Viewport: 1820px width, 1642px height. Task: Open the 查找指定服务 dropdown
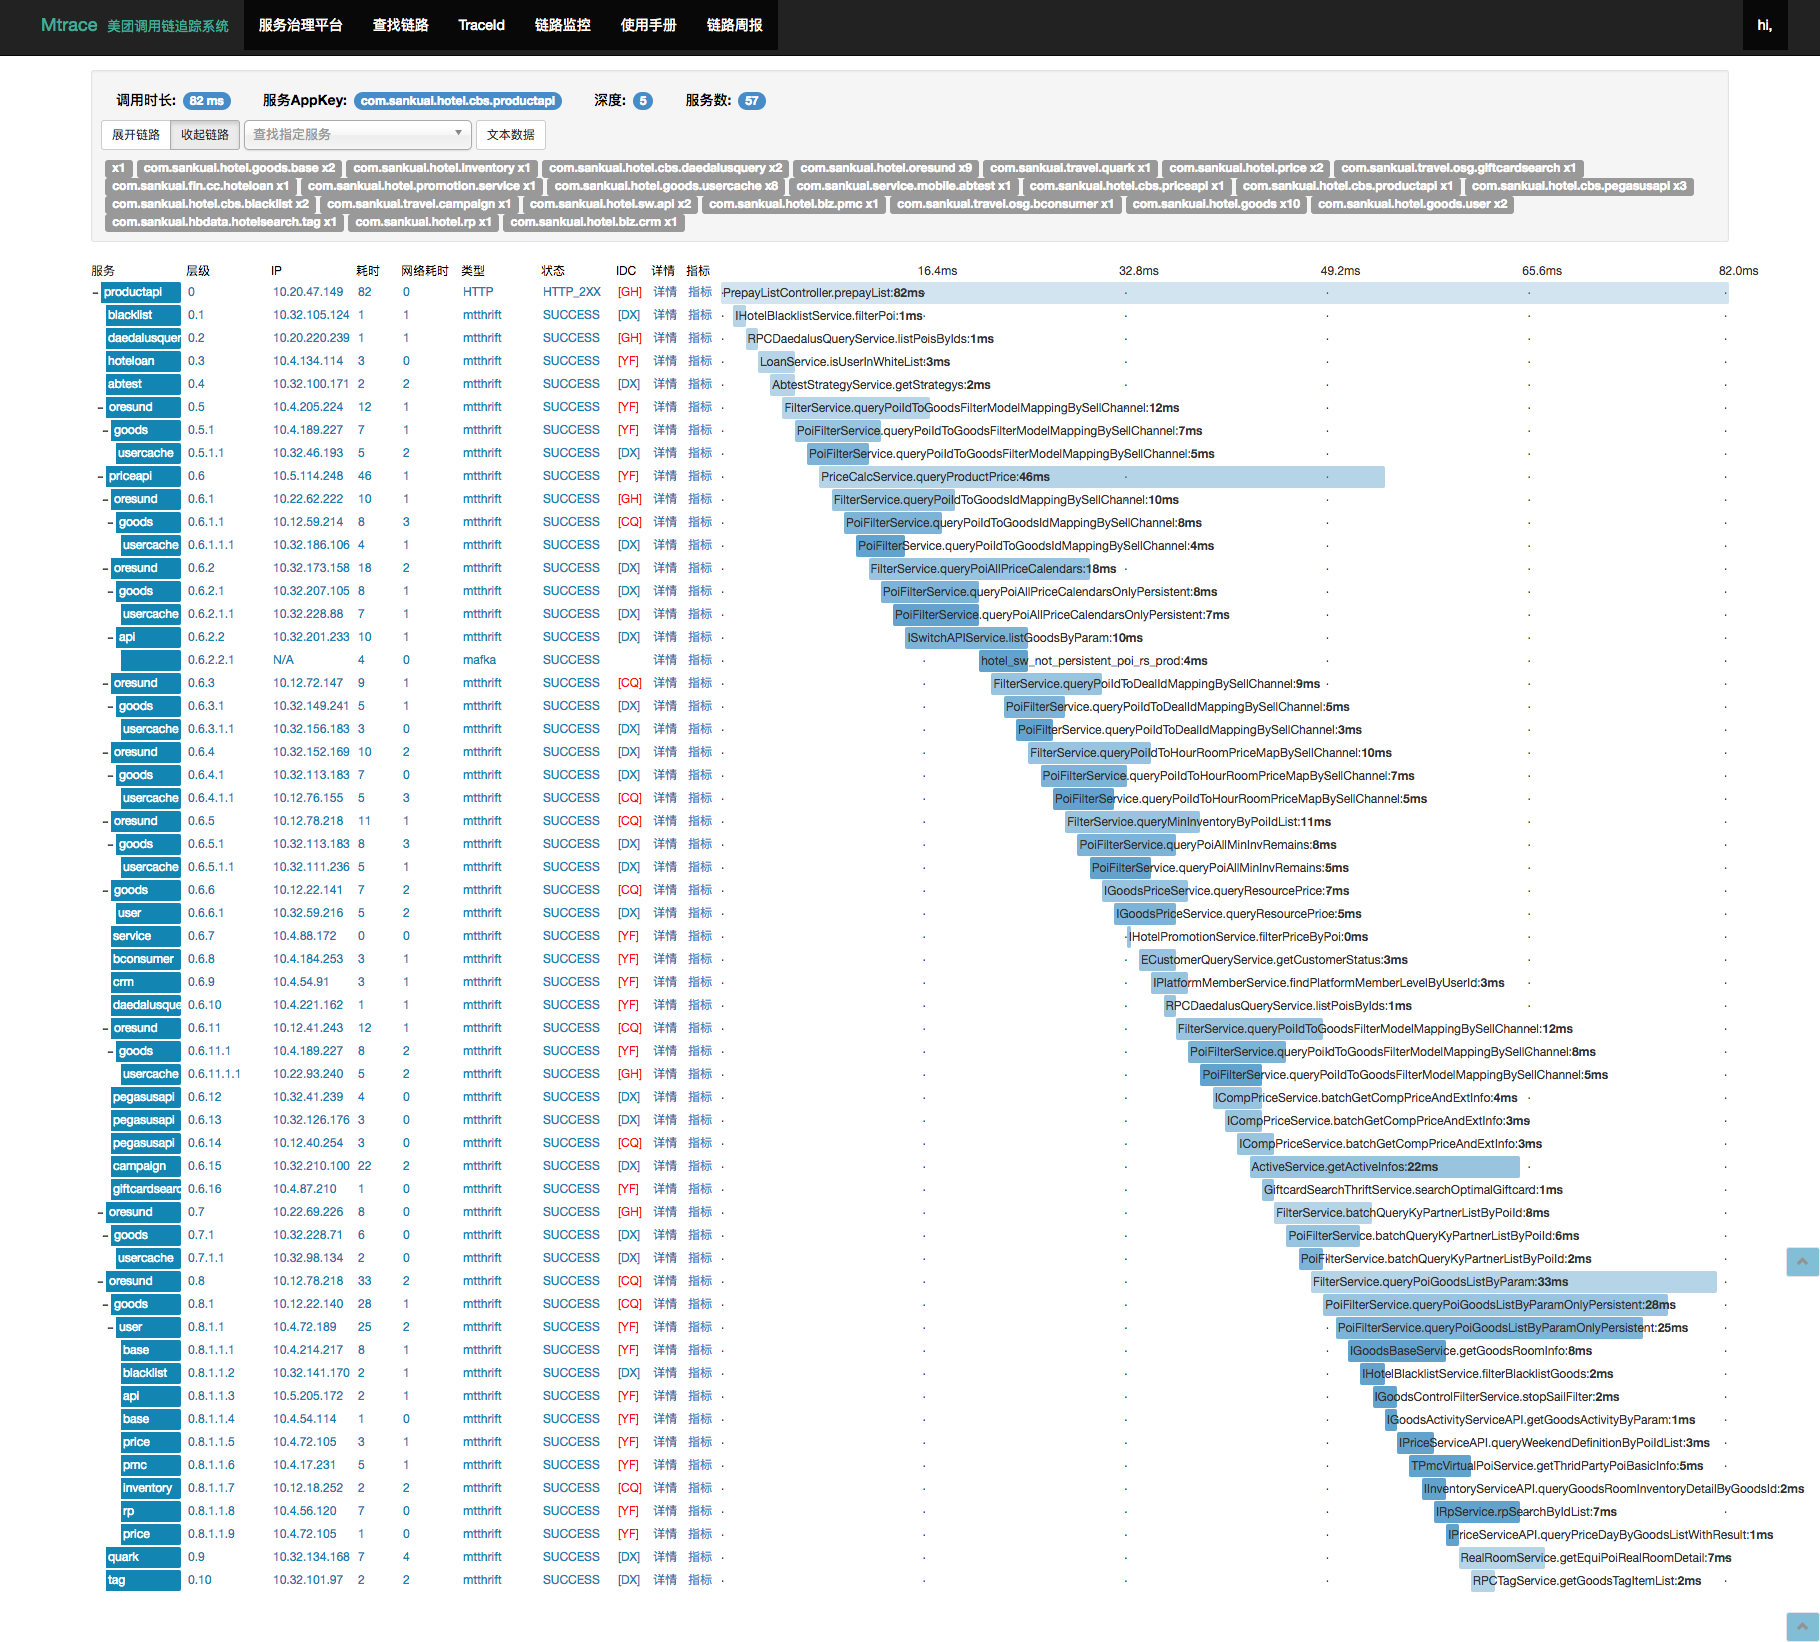point(358,134)
